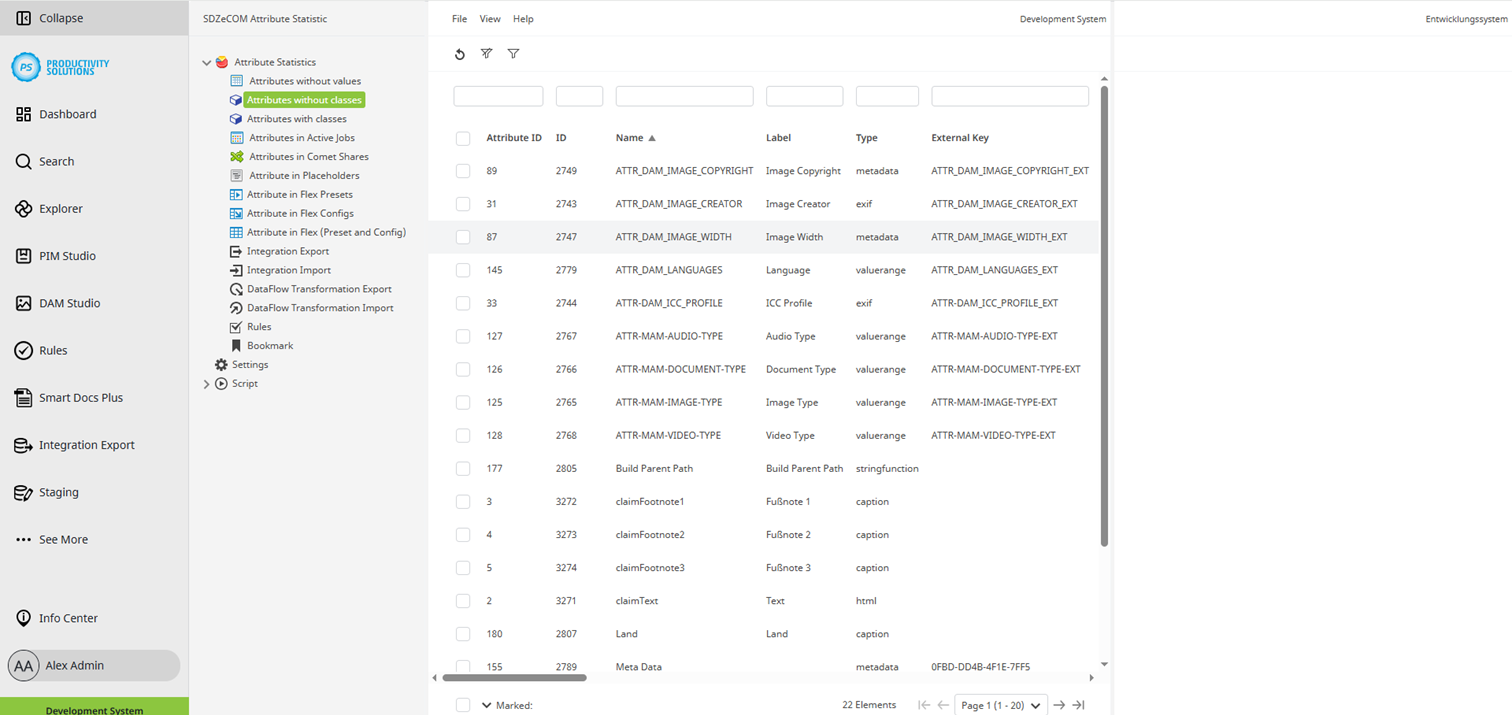Open the PIM Studio panel
This screenshot has height=715, width=1512.
pyautogui.click(x=66, y=256)
